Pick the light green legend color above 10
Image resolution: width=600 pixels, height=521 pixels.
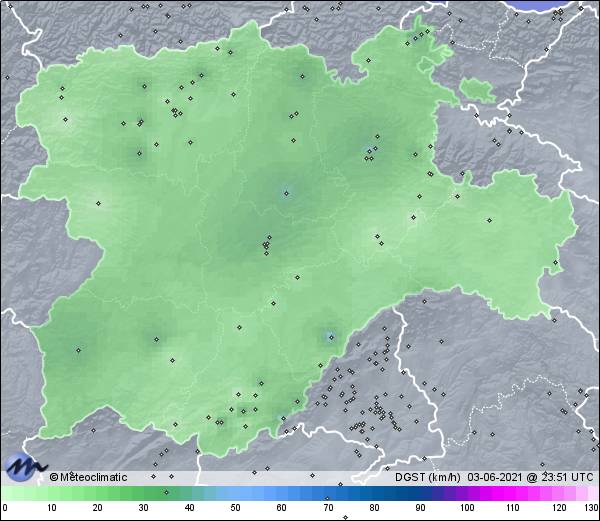pos(52,494)
